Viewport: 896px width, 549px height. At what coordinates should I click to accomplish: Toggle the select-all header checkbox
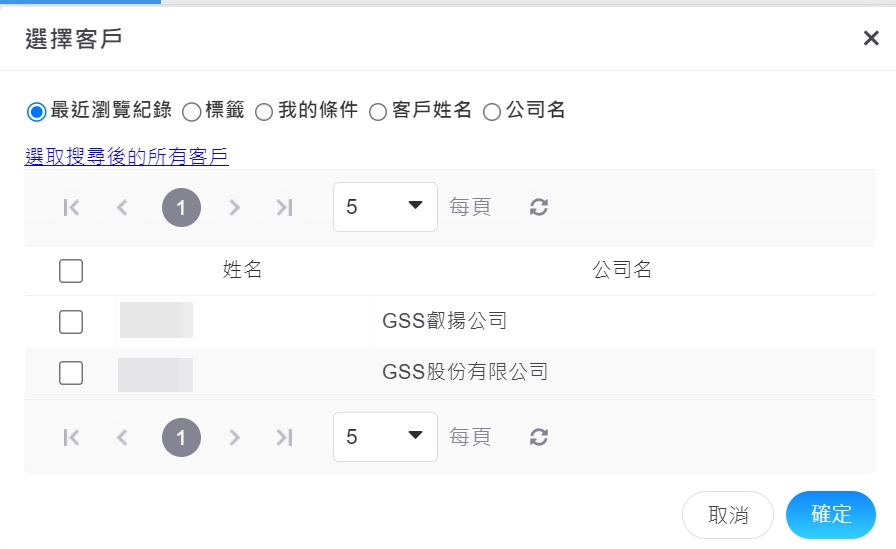point(71,271)
